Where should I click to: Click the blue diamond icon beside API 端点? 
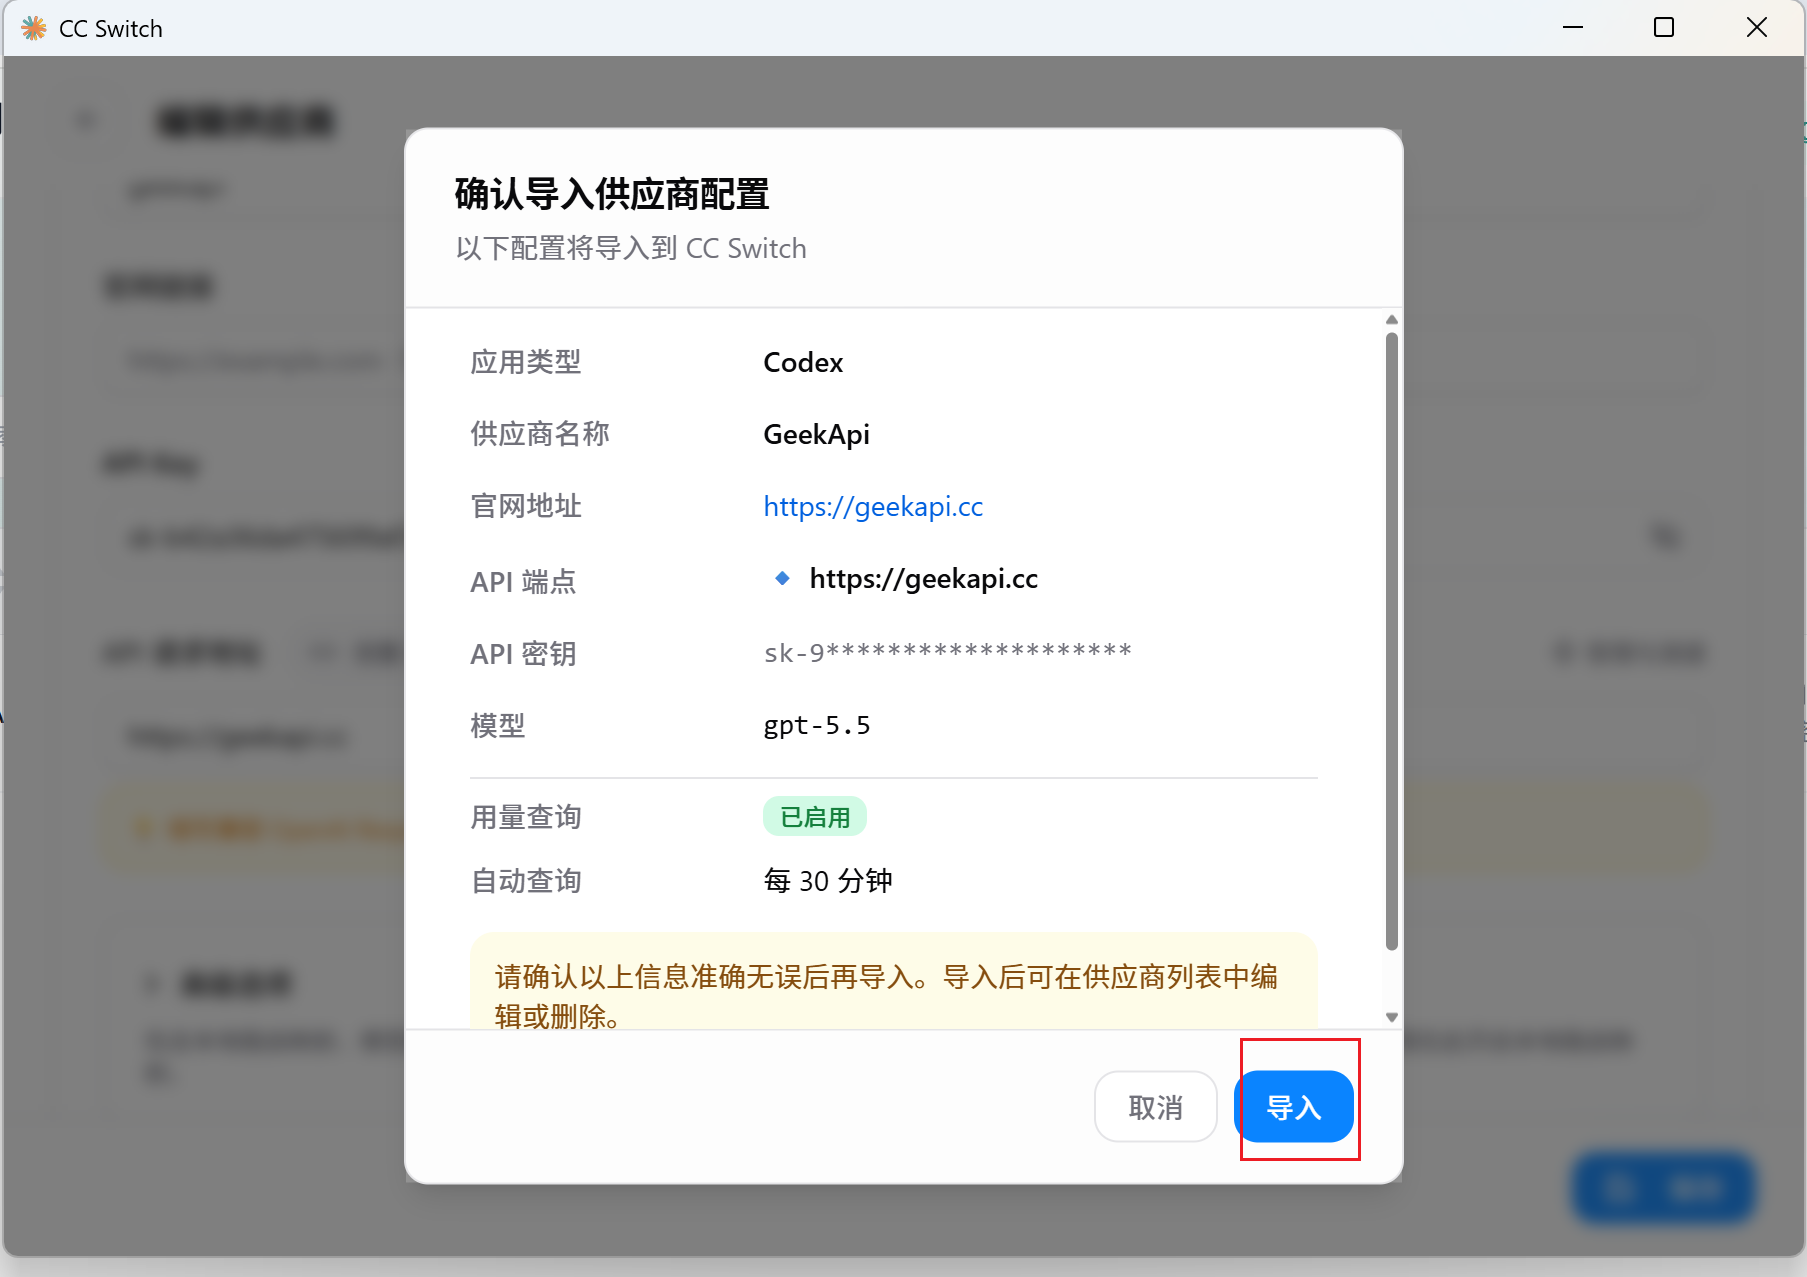point(782,578)
